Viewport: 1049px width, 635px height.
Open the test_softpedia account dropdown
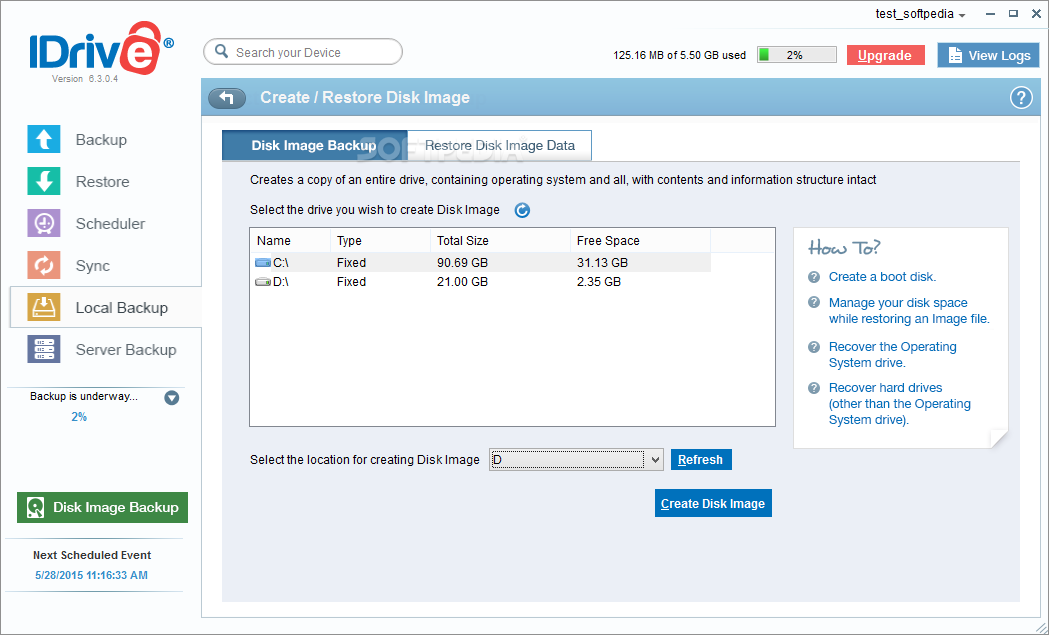click(921, 14)
